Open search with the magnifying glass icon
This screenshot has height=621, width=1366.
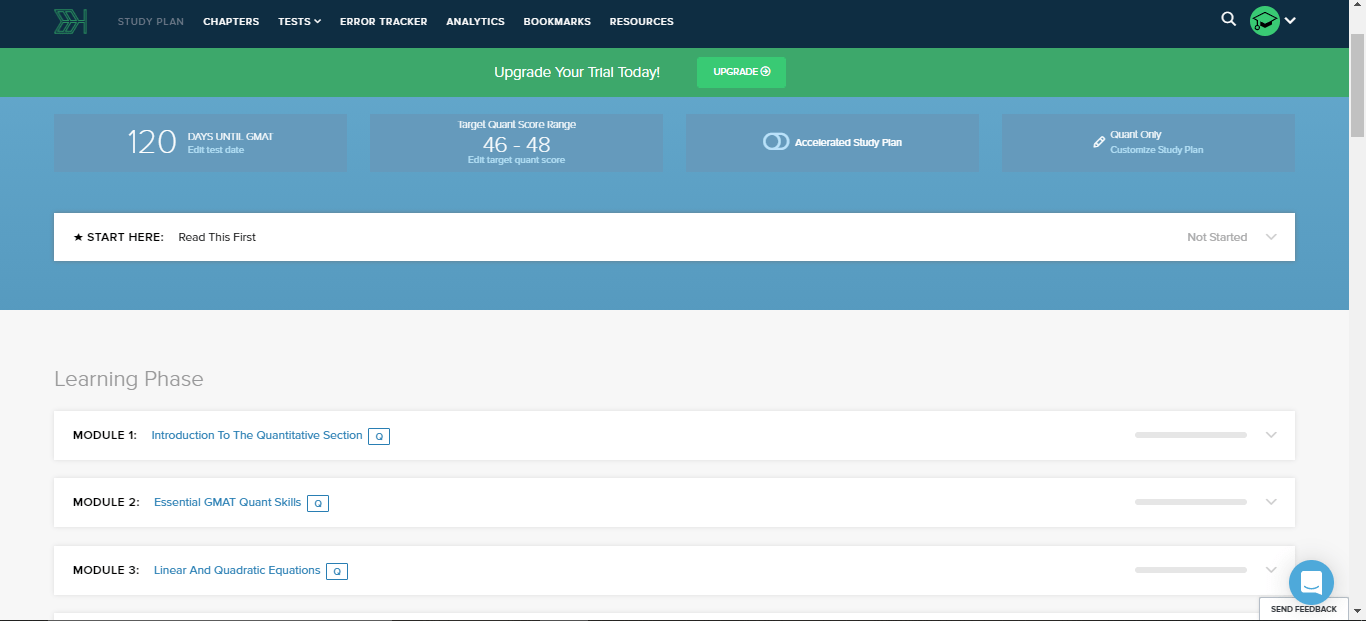[1229, 19]
